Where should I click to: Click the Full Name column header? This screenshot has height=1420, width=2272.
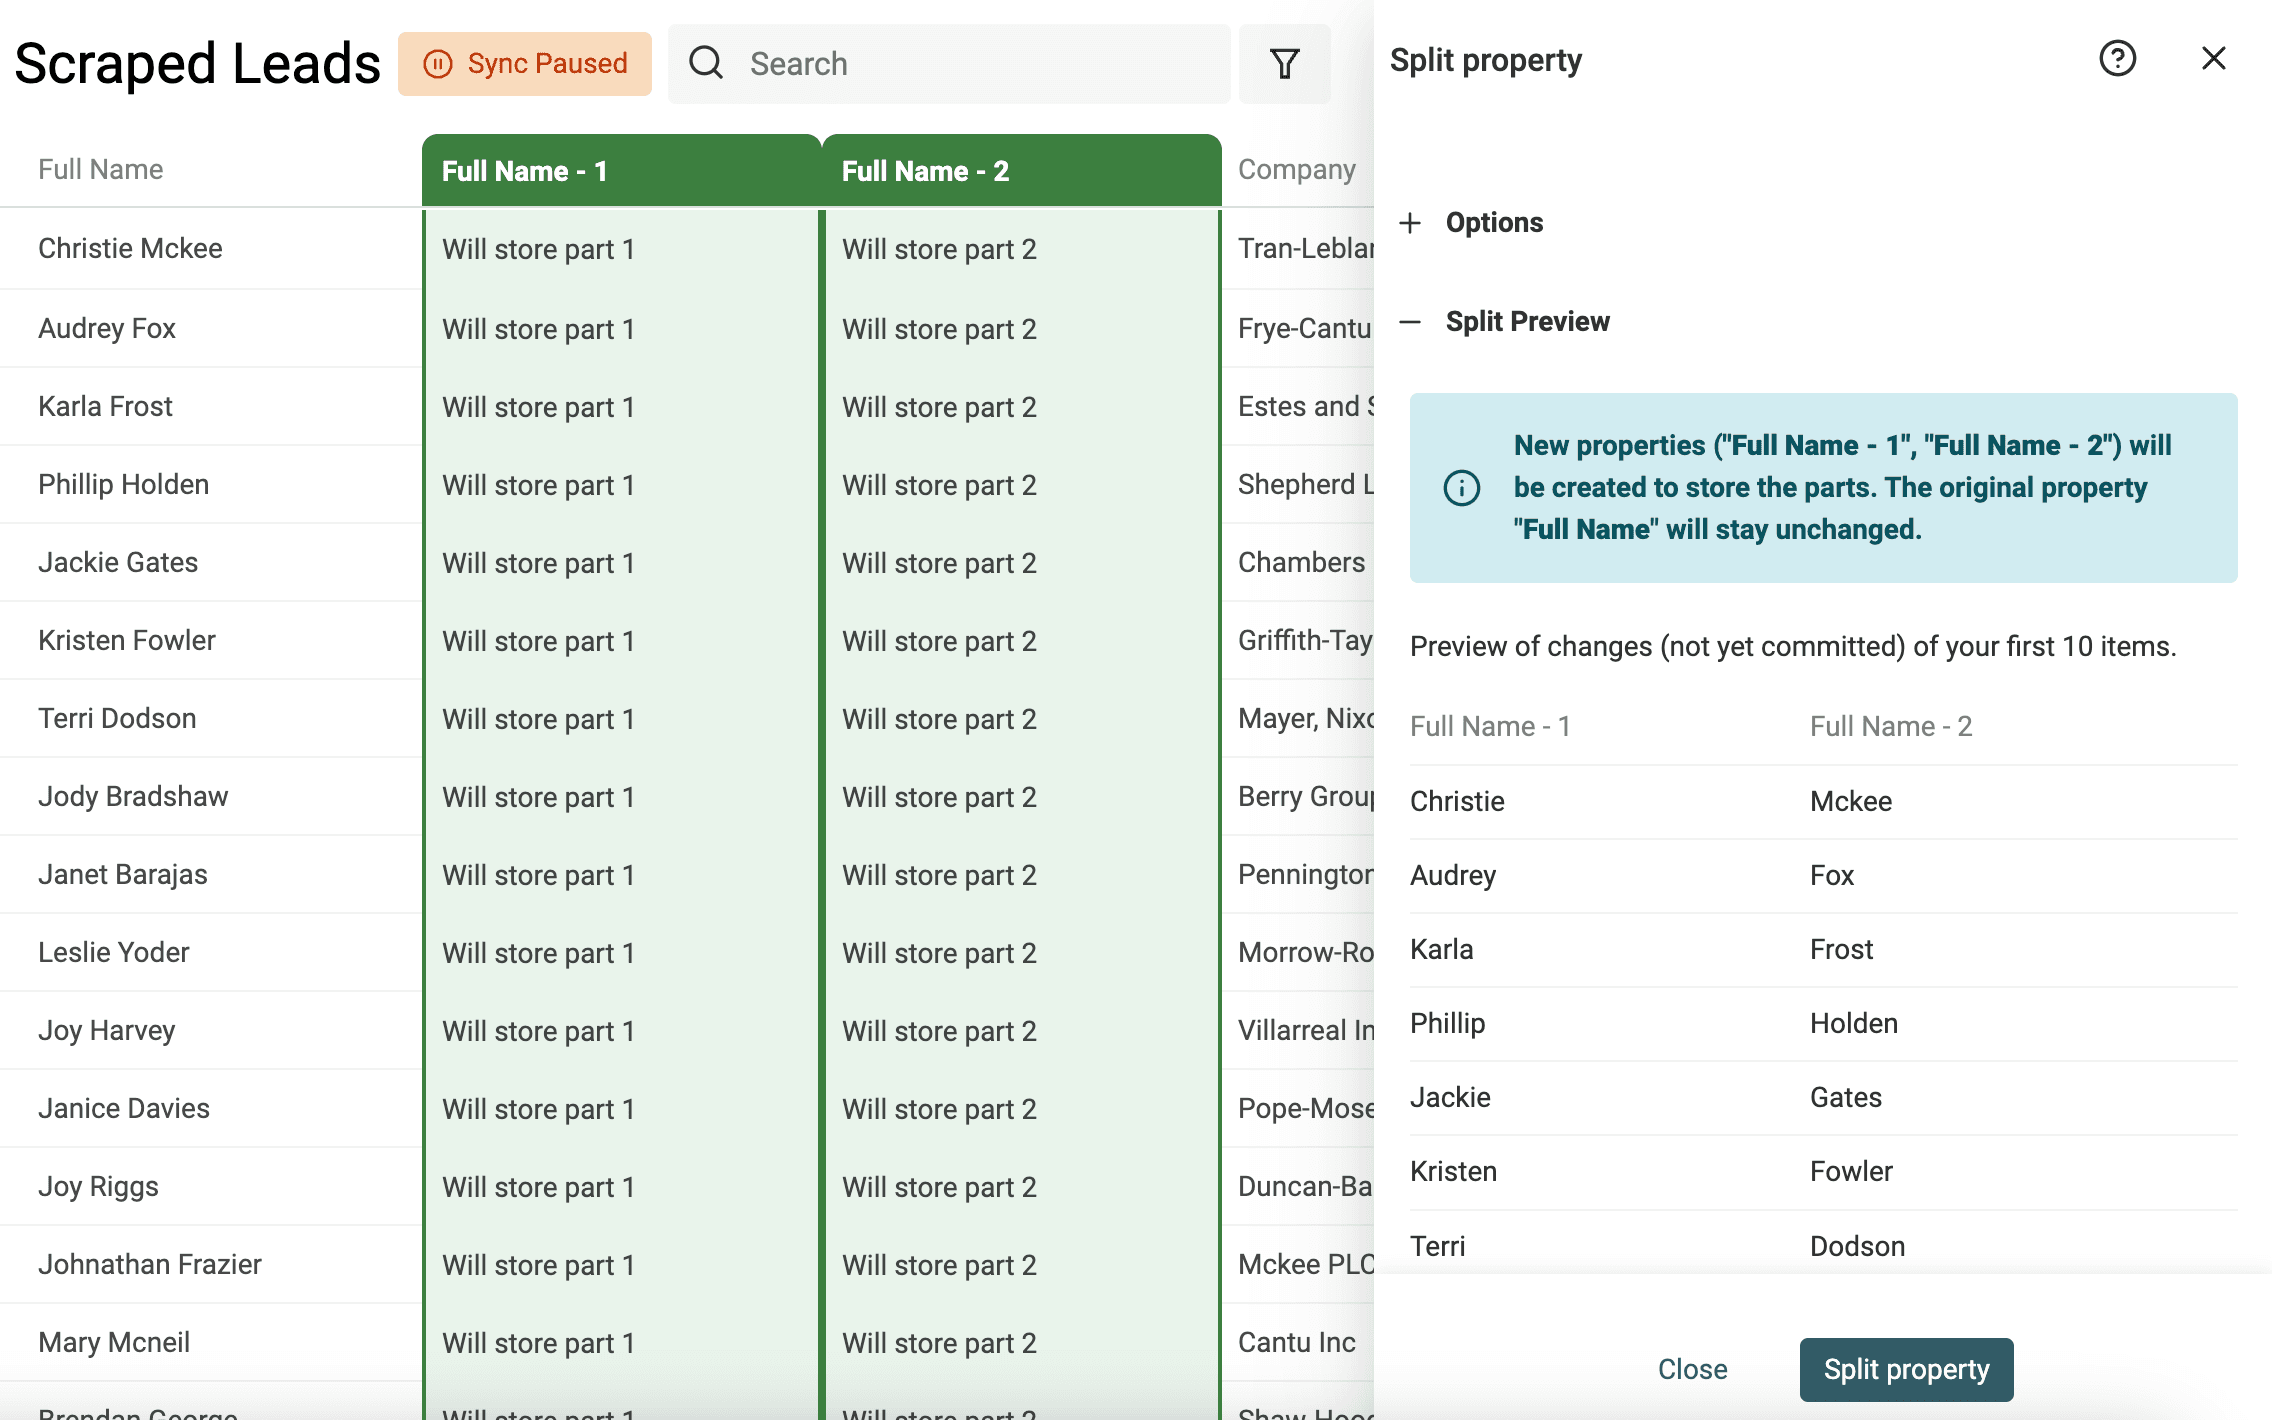coord(101,169)
